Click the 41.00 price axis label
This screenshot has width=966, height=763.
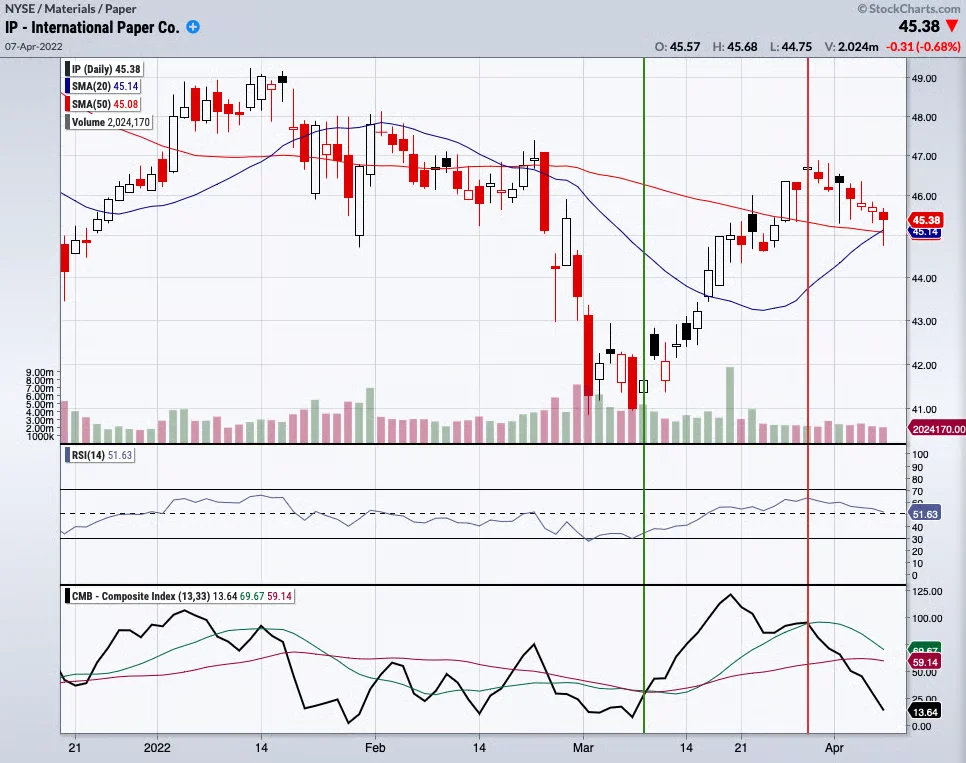coord(924,409)
